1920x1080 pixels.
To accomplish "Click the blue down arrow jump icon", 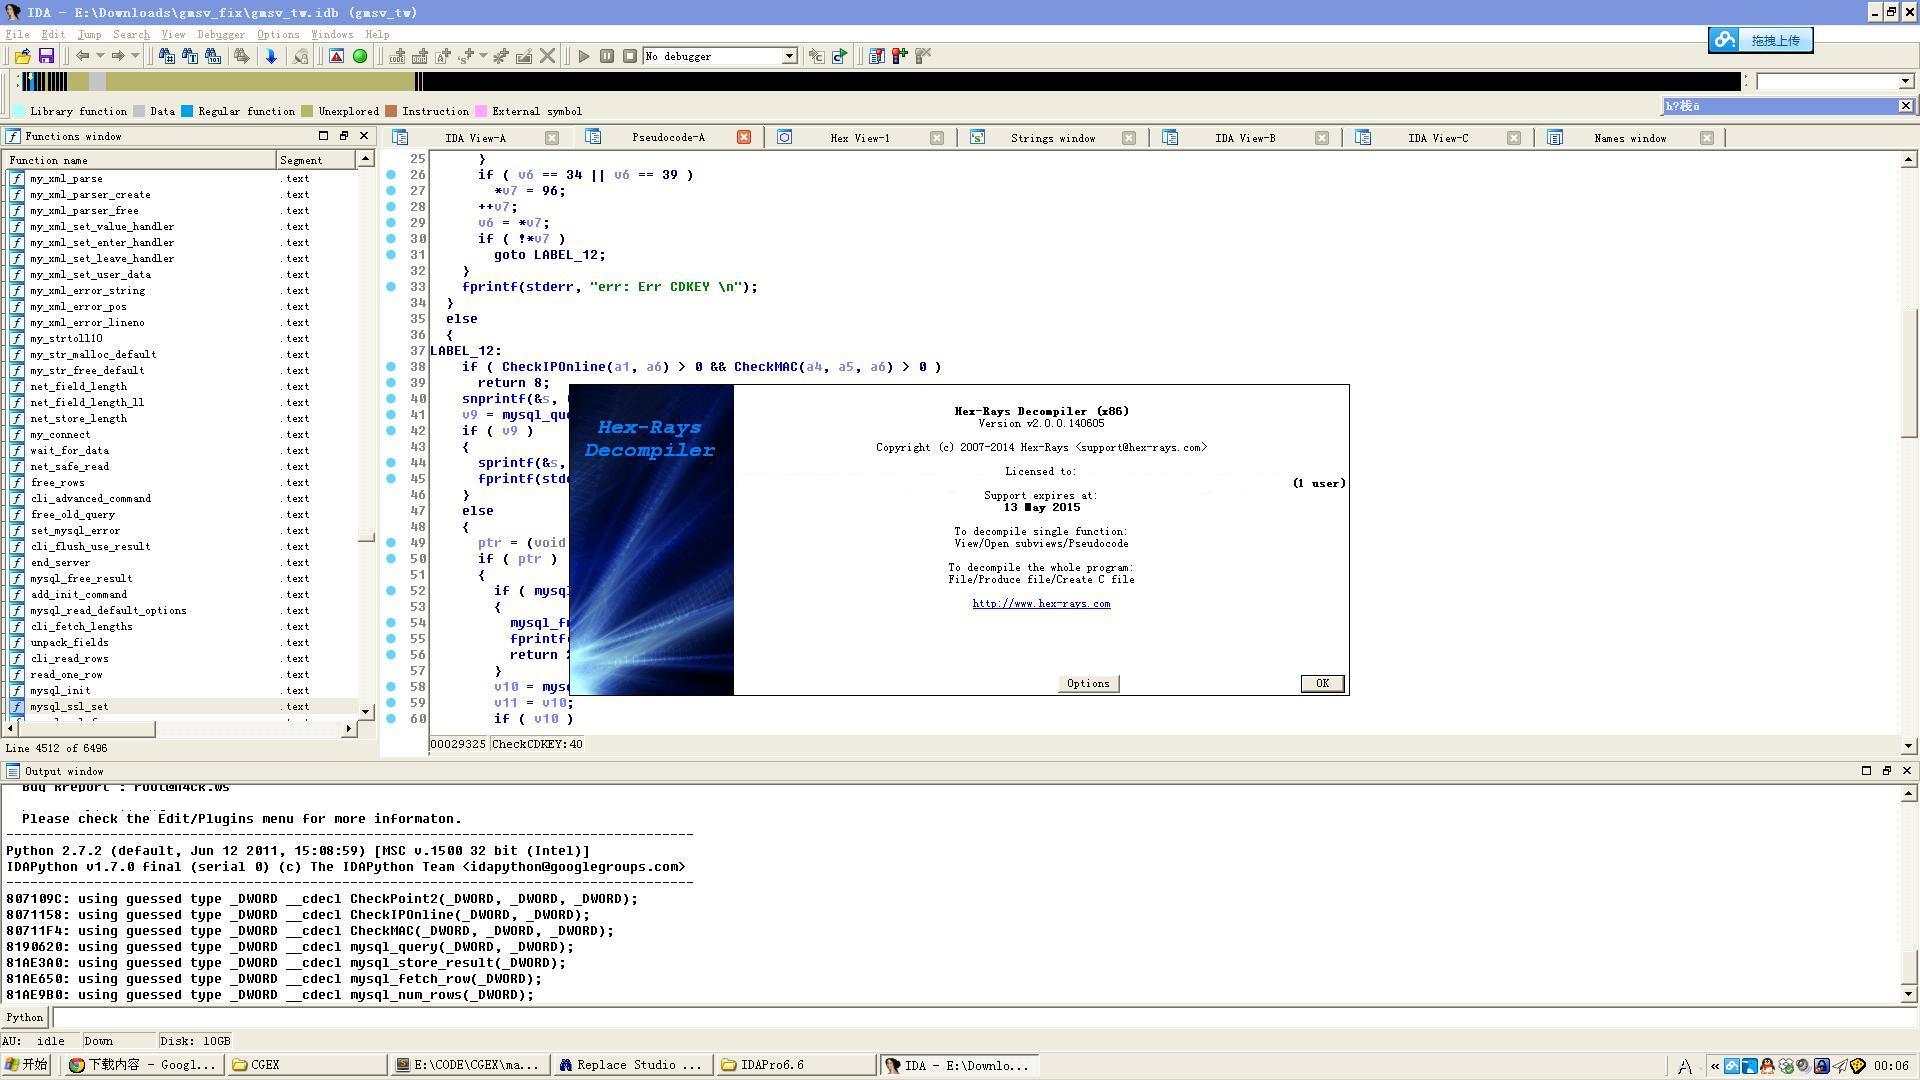I will tap(271, 56).
